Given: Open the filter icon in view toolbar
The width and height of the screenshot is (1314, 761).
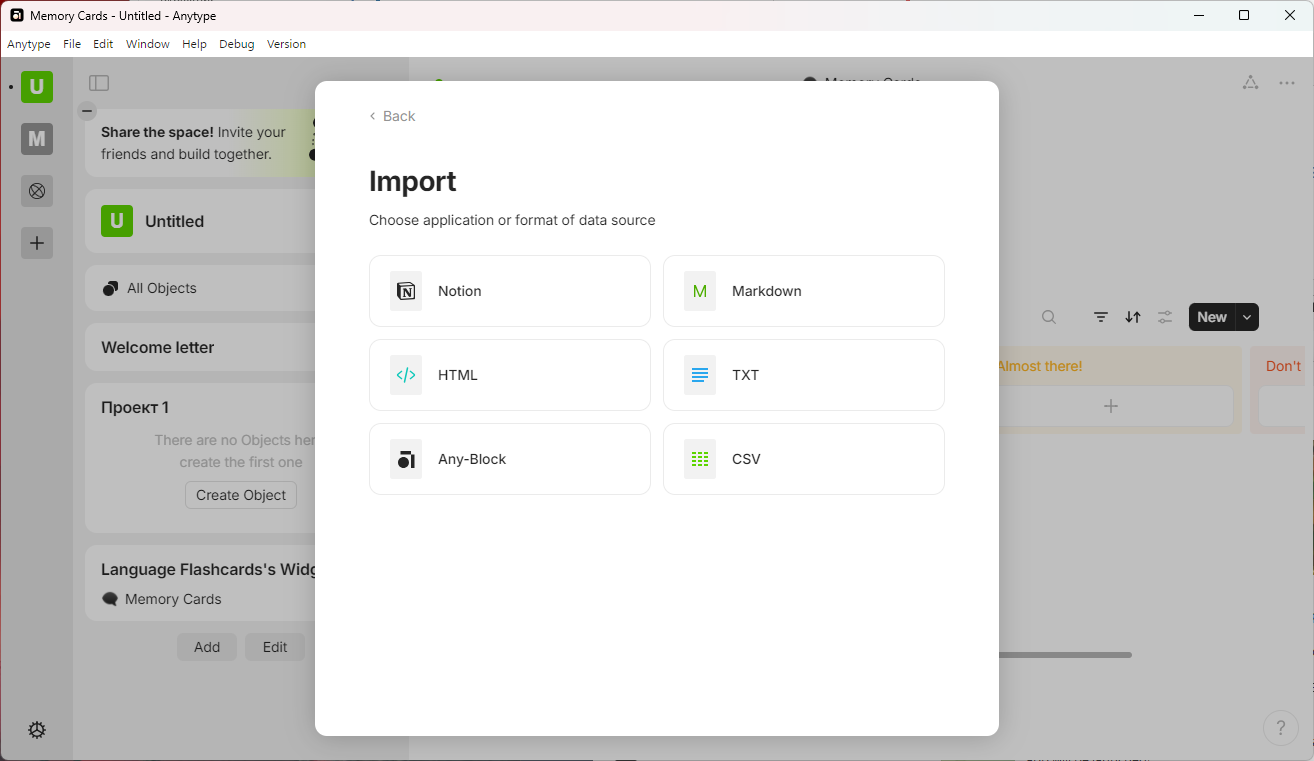Looking at the screenshot, I should pyautogui.click(x=1101, y=317).
